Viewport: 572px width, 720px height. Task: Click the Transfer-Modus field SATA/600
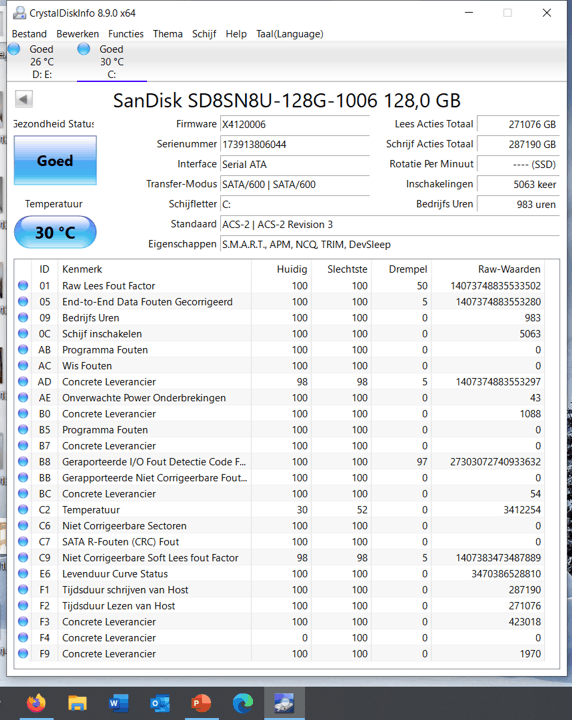tap(295, 185)
